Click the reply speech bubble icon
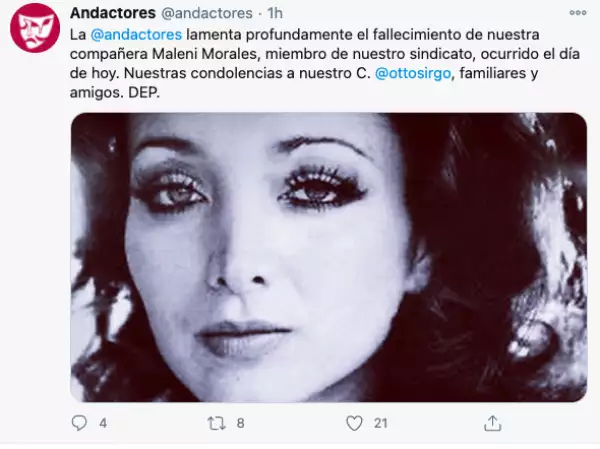The height and width of the screenshot is (449, 600). 79,423
